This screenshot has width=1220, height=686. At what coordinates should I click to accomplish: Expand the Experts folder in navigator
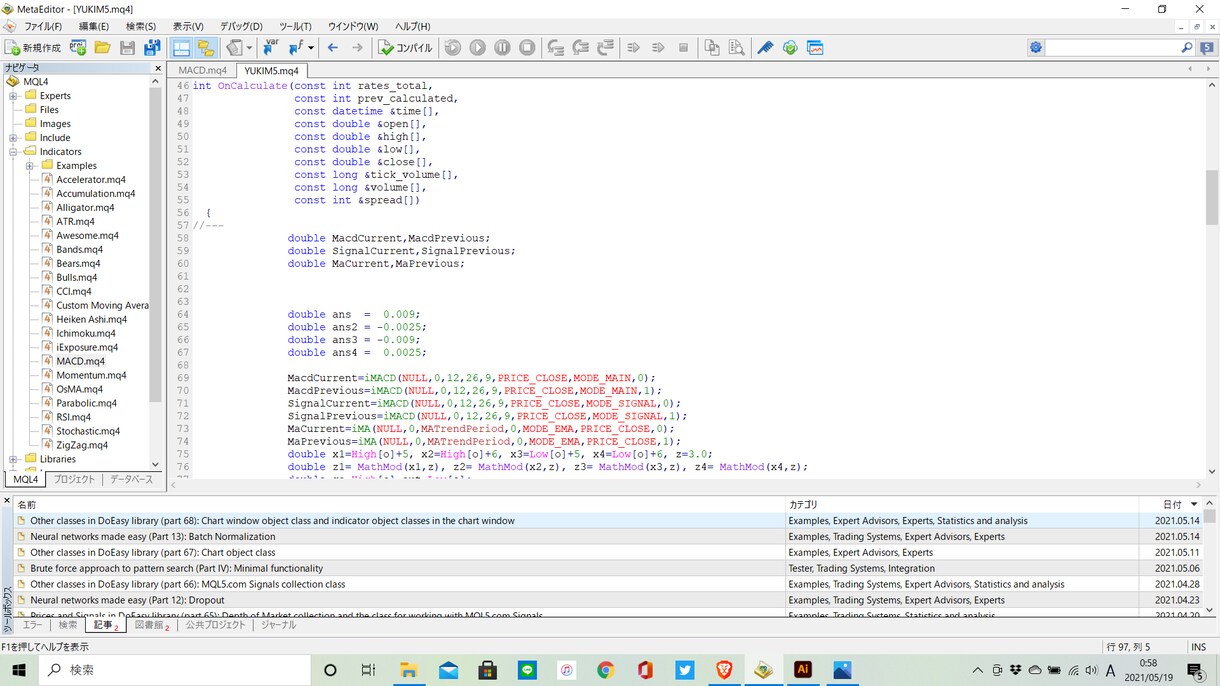(x=14, y=96)
